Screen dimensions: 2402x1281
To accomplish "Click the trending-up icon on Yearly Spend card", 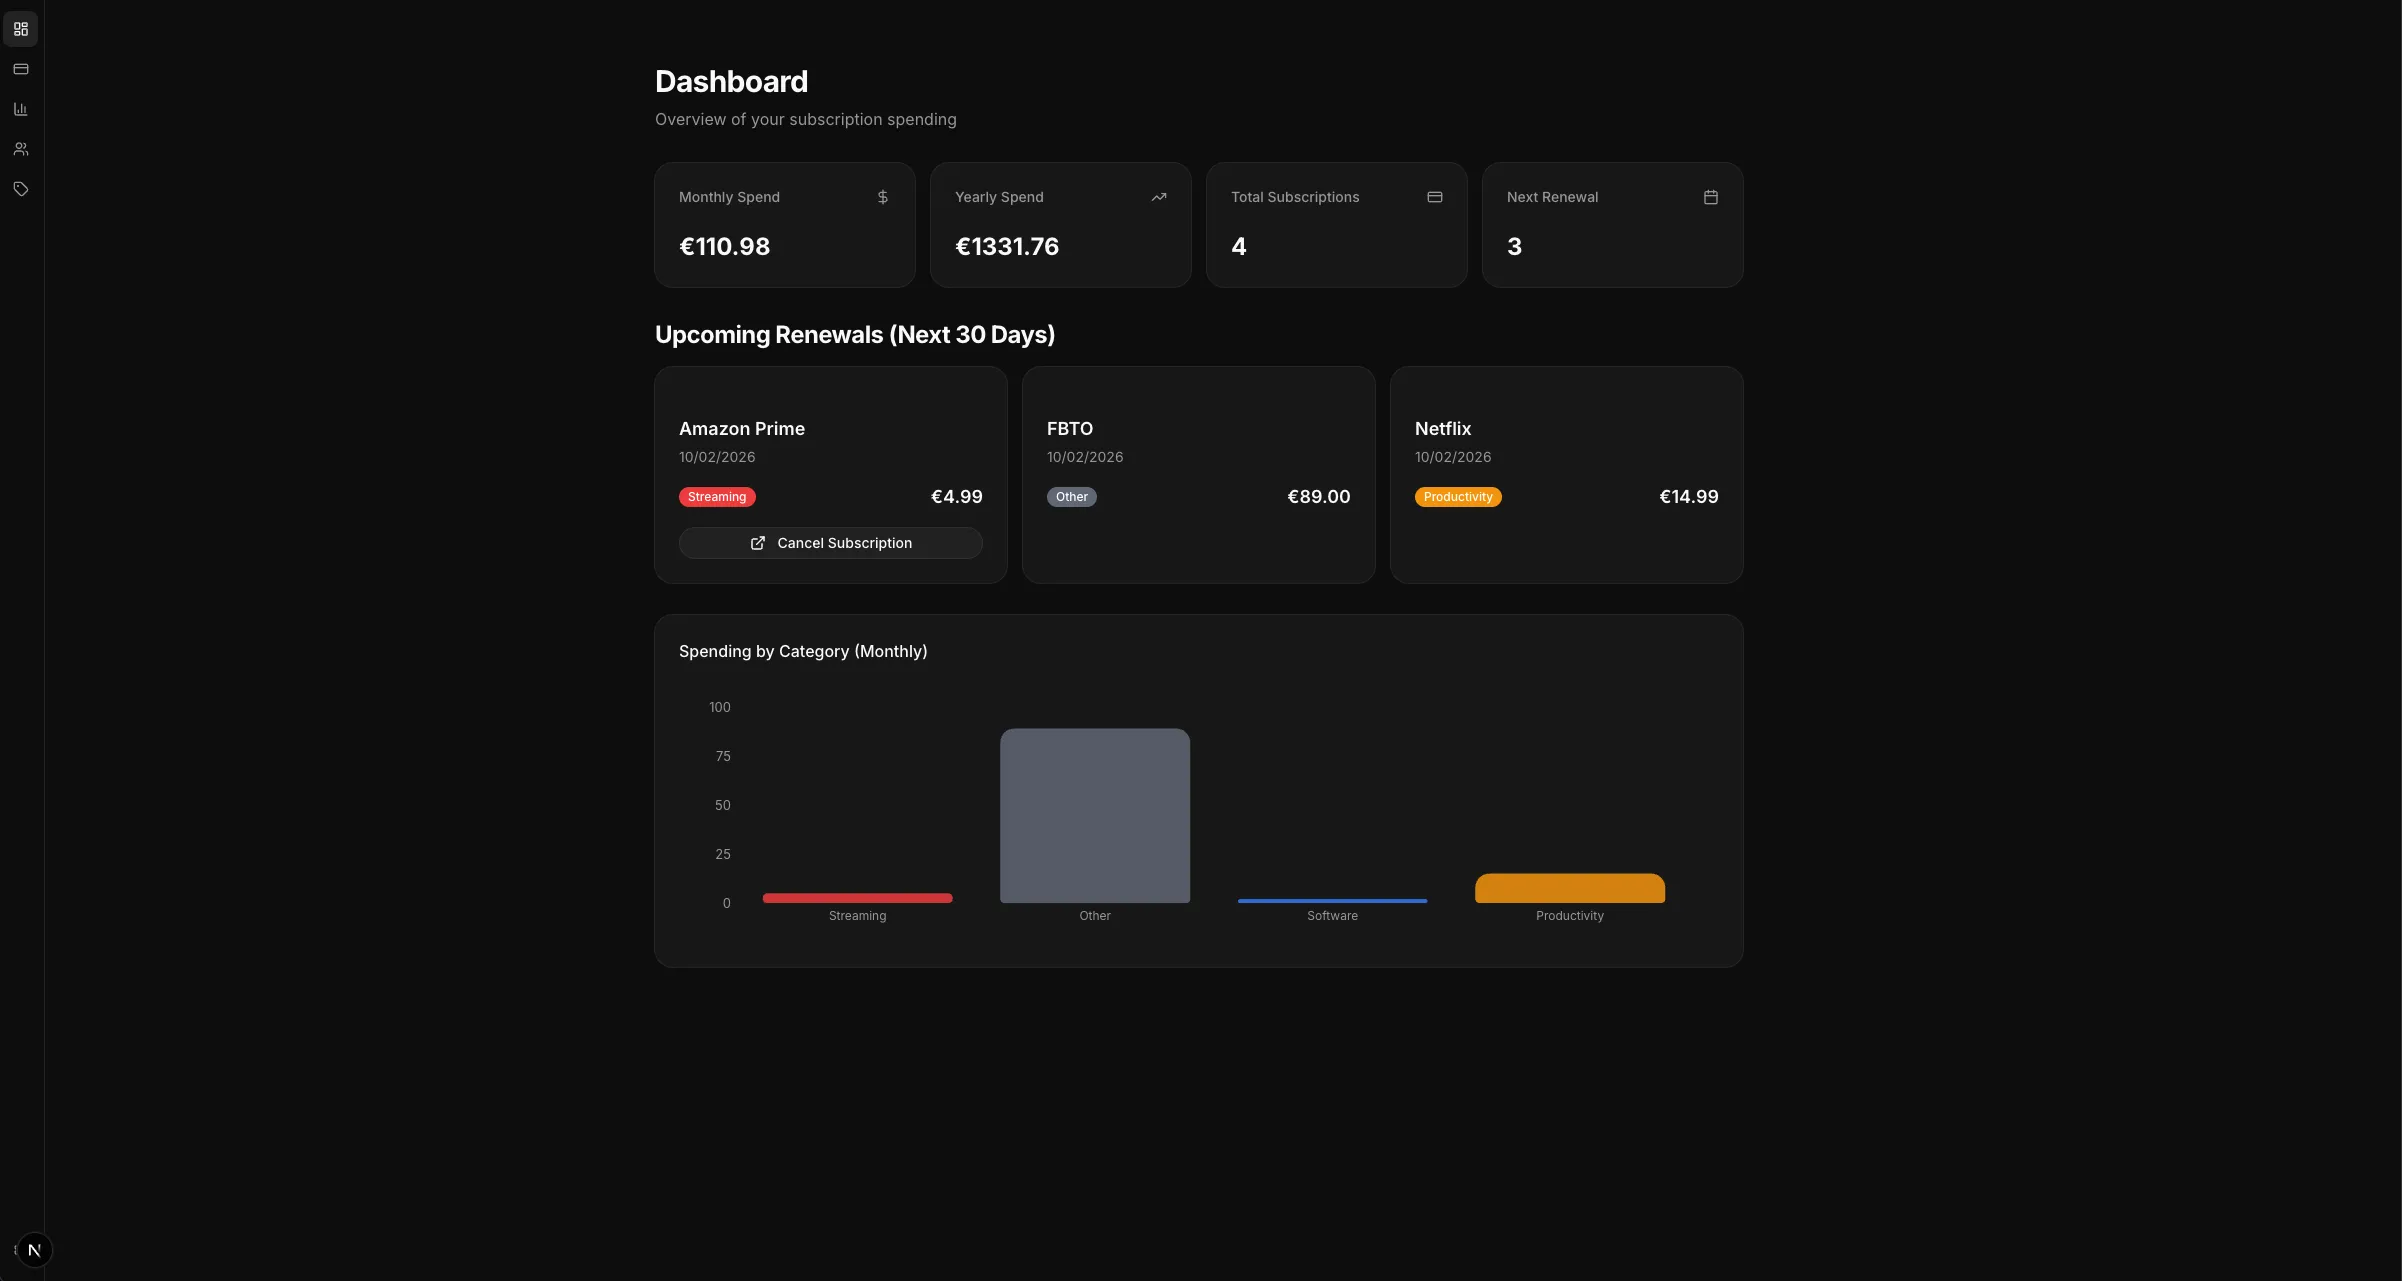I will [x=1159, y=197].
